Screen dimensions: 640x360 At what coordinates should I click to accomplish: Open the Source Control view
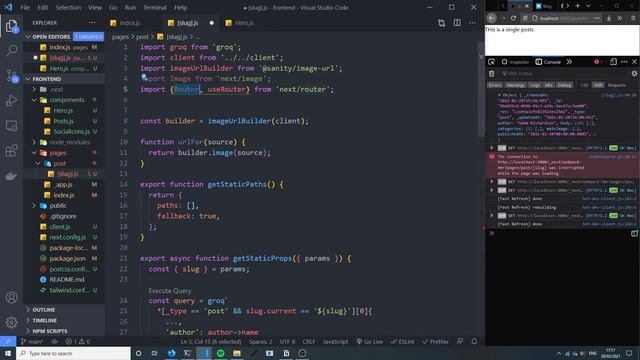click(11, 76)
